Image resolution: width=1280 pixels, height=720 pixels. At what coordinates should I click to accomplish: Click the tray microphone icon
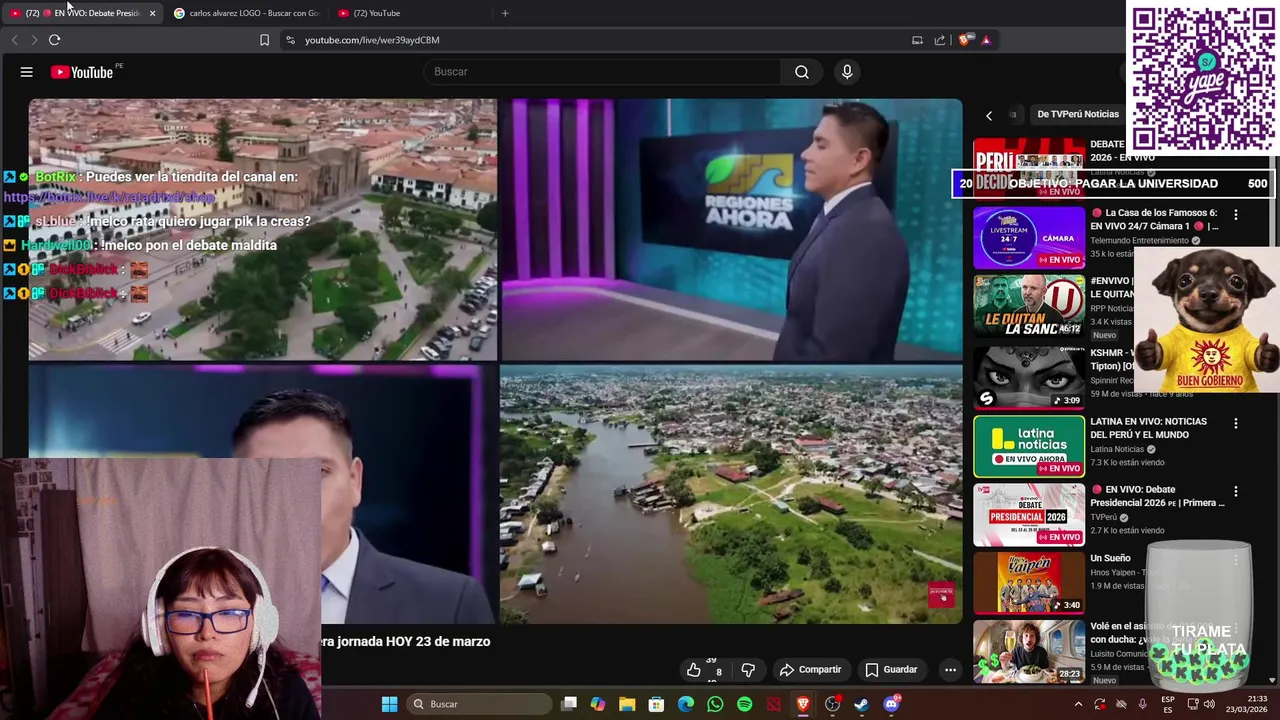[1142, 704]
